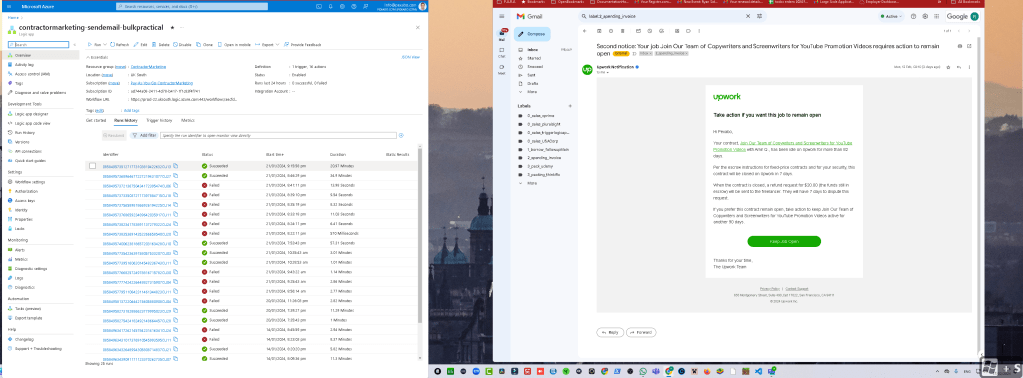The image size is (1023, 378).
Task: Open Access control (IAM) in sidebar
Action: [x=29, y=74]
